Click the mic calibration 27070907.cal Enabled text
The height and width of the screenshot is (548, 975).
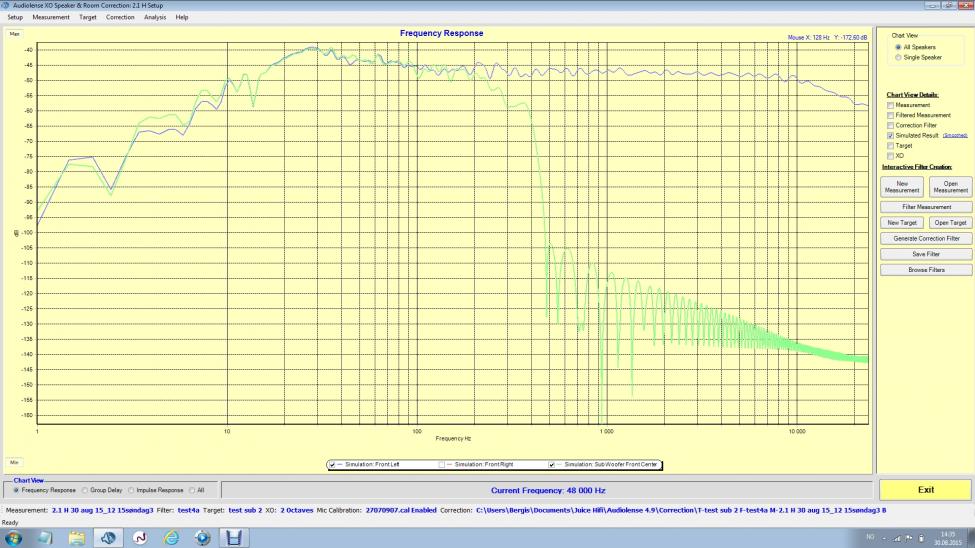(401, 511)
